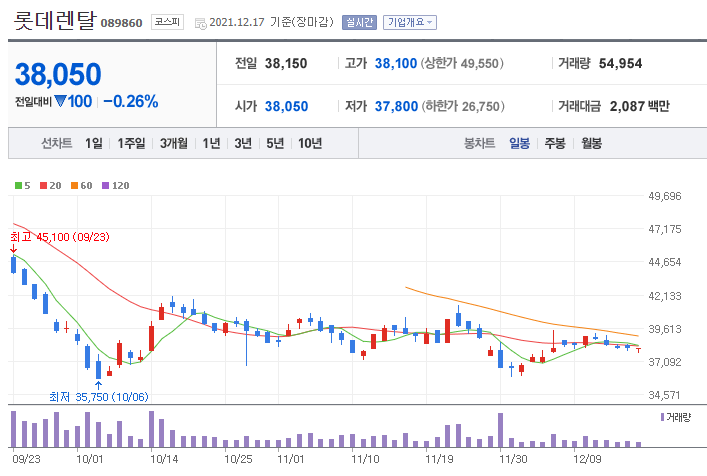
Task: Click the 10/14 date axis label
Action: click(164, 459)
